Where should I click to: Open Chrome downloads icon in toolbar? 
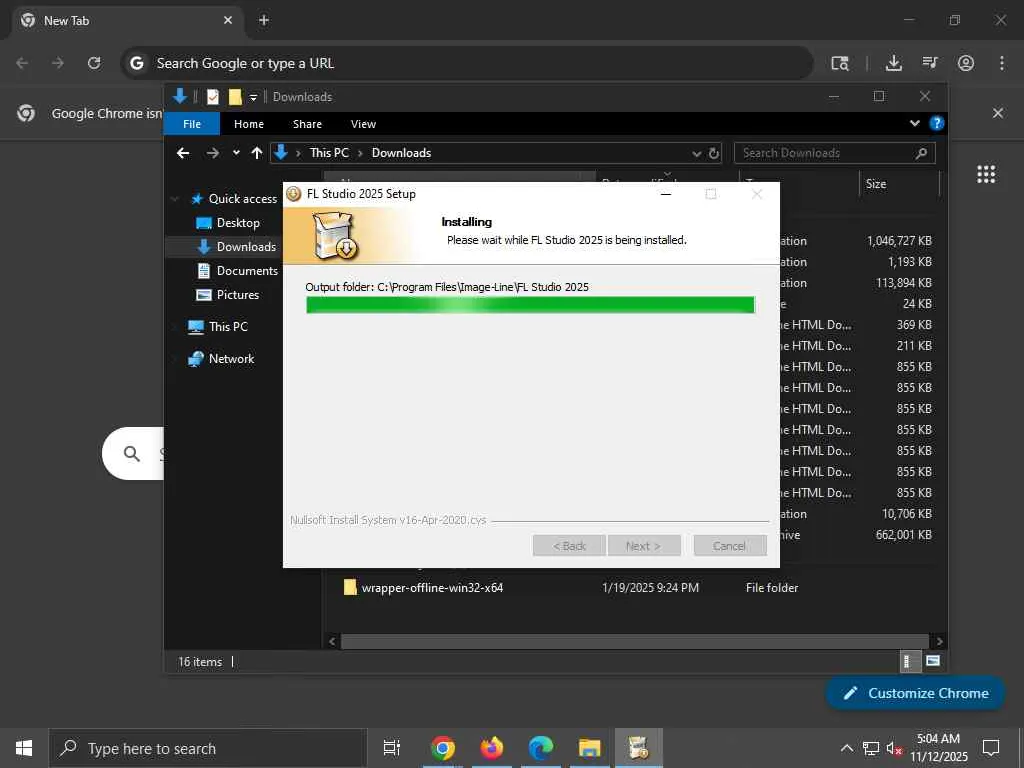click(x=893, y=63)
